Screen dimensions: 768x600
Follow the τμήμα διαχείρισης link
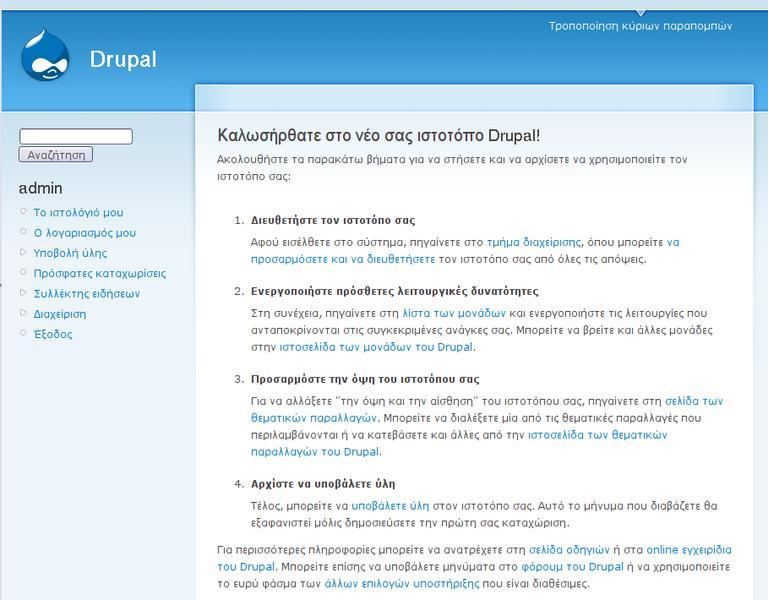tap(534, 242)
